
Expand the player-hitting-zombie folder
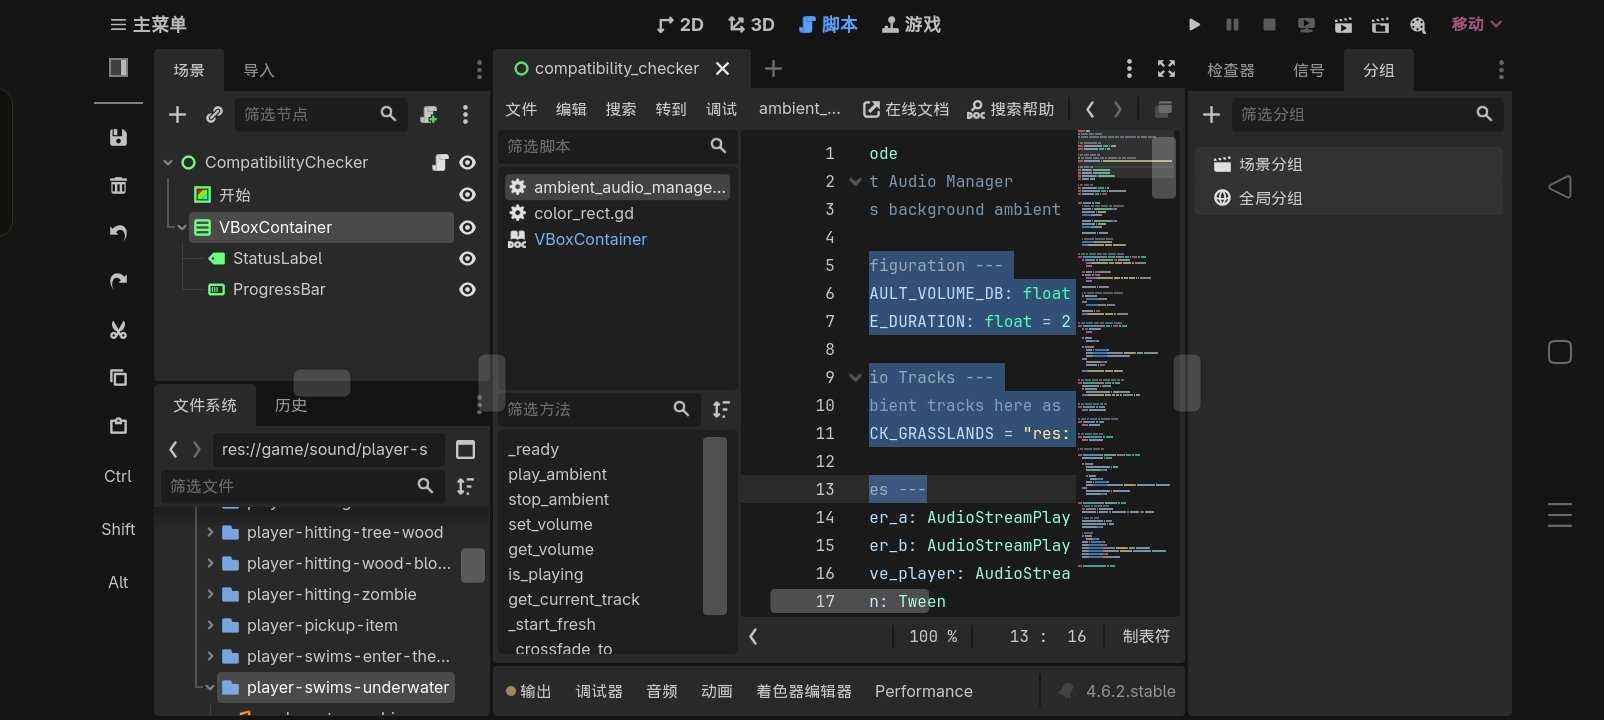point(210,594)
